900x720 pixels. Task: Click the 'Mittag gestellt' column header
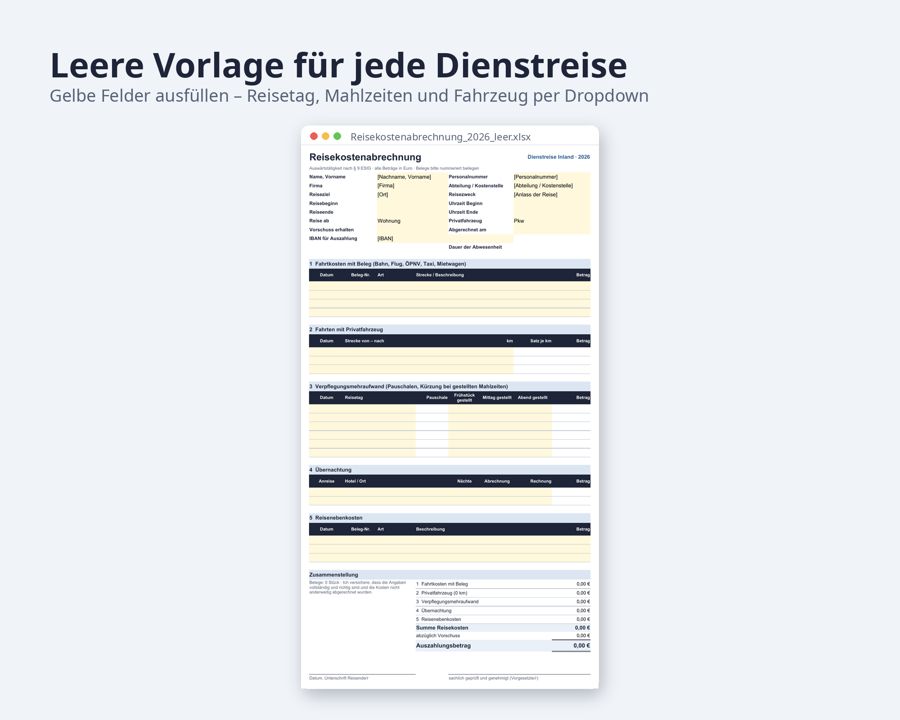pos(496,397)
